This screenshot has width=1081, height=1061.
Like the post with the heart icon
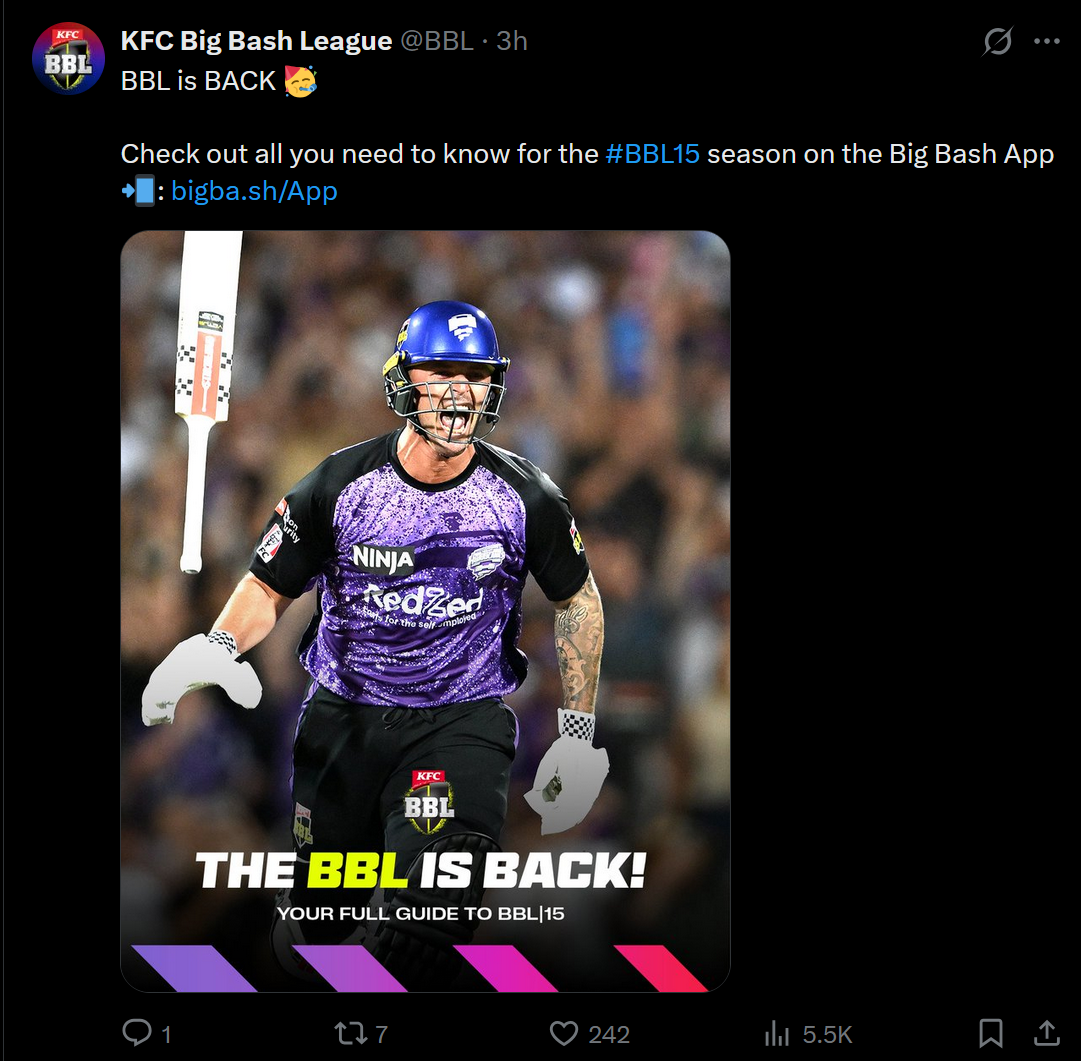pyautogui.click(x=564, y=1033)
